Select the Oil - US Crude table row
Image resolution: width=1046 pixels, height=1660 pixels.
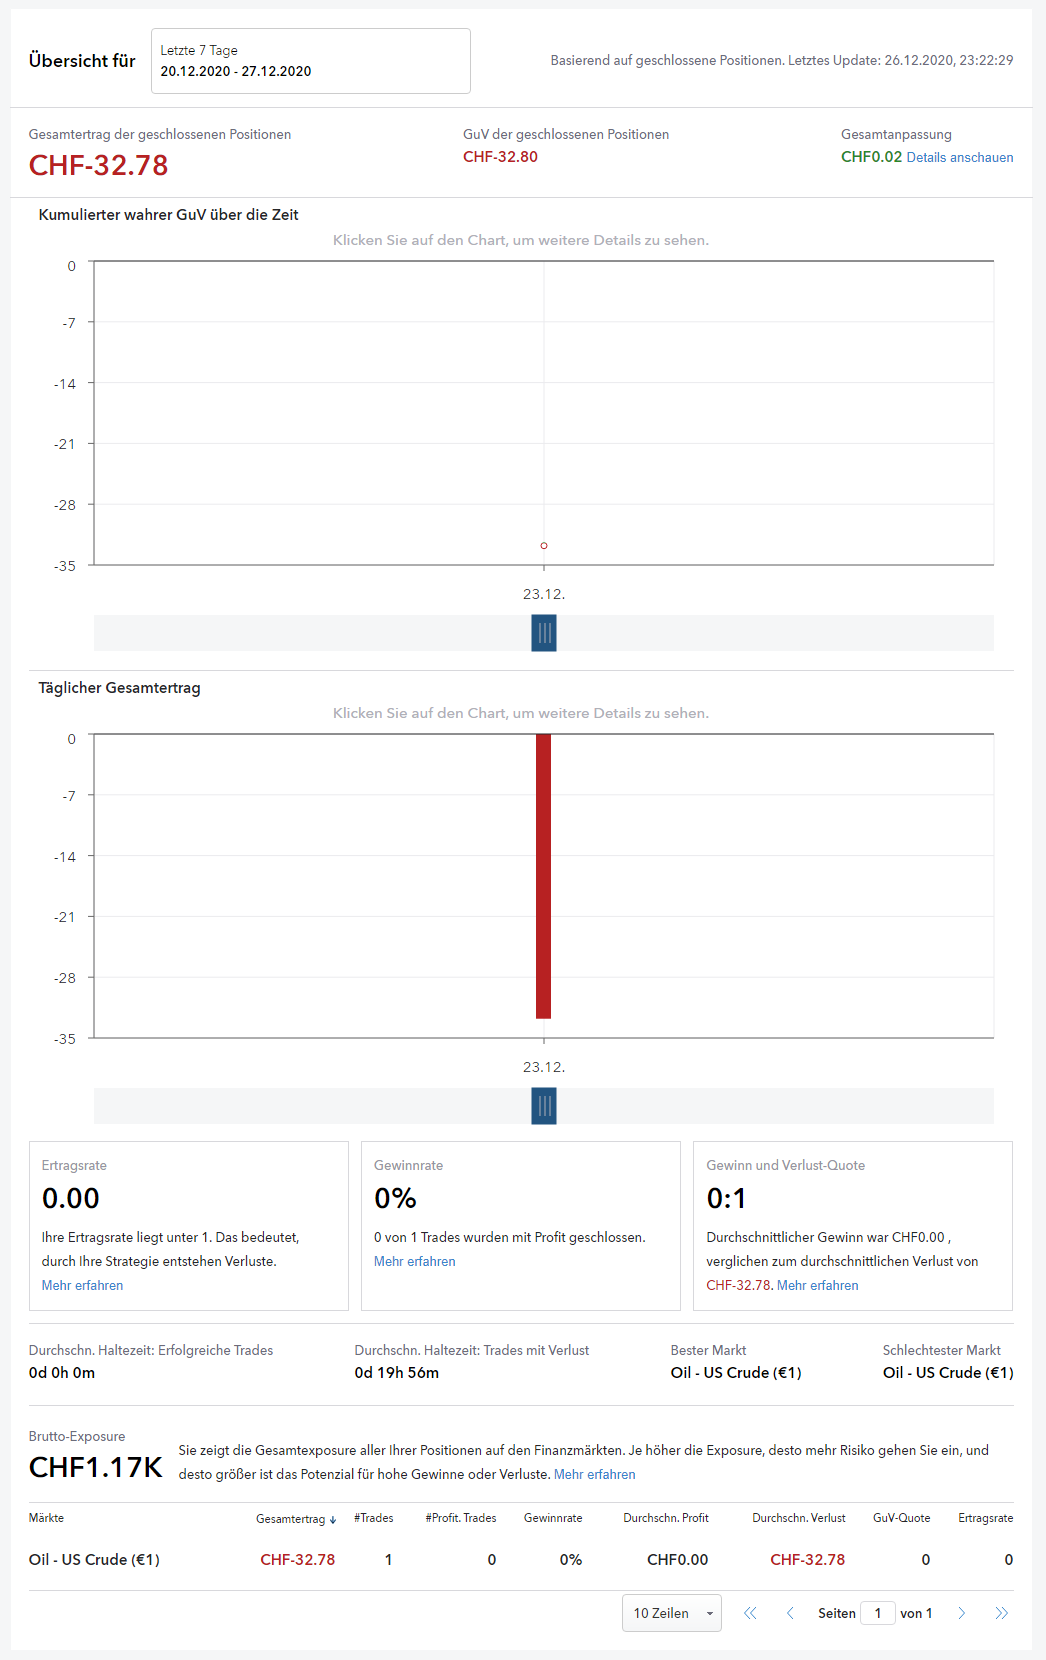coord(94,1560)
